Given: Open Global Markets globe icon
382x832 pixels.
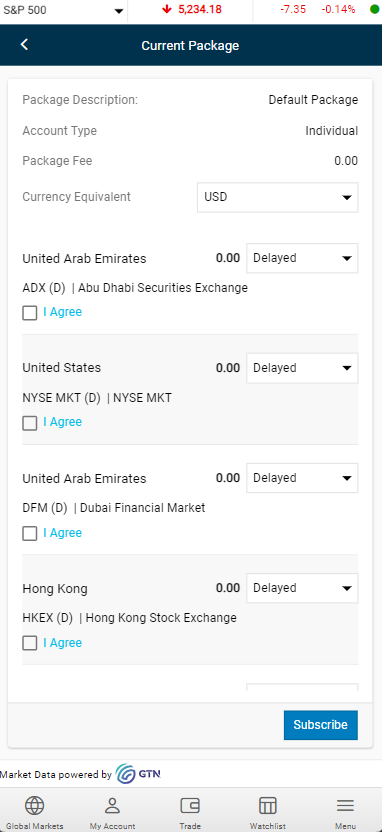Looking at the screenshot, I should 34,806.
